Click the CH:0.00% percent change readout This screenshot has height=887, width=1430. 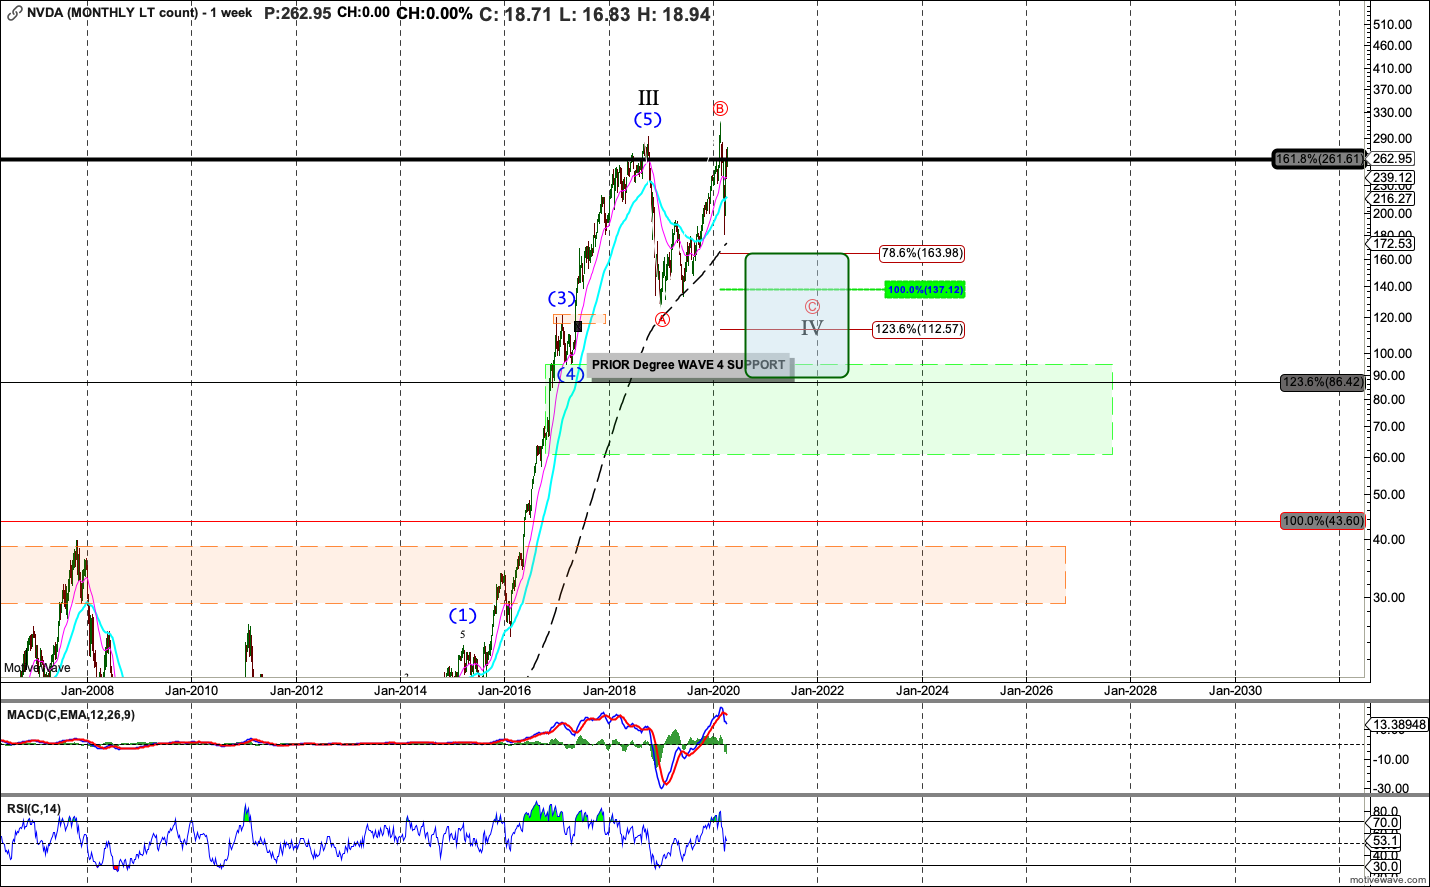[435, 13]
